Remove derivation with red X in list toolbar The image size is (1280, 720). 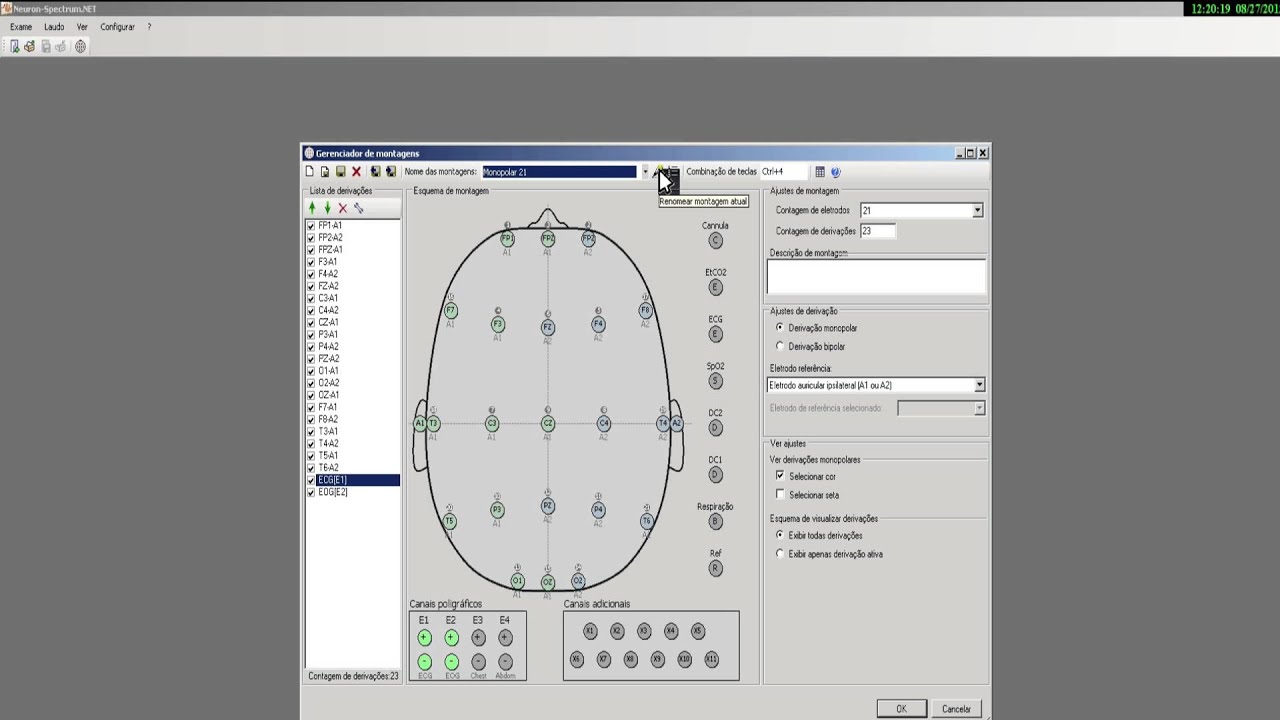click(343, 208)
